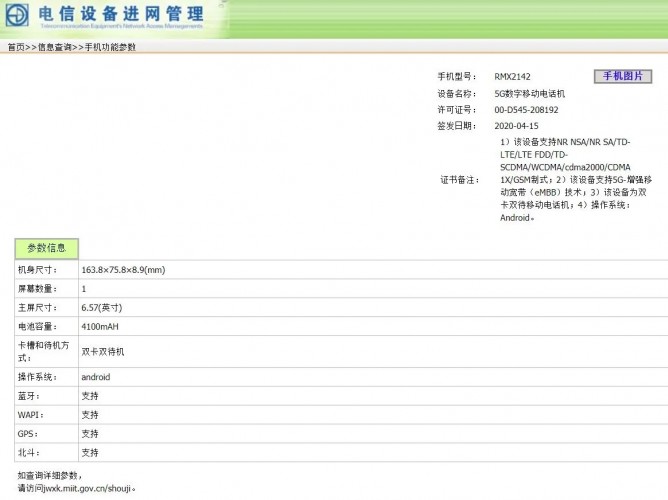The width and height of the screenshot is (668, 500).
Task: Open 信息查询 breadcrumb link
Action: (55, 47)
